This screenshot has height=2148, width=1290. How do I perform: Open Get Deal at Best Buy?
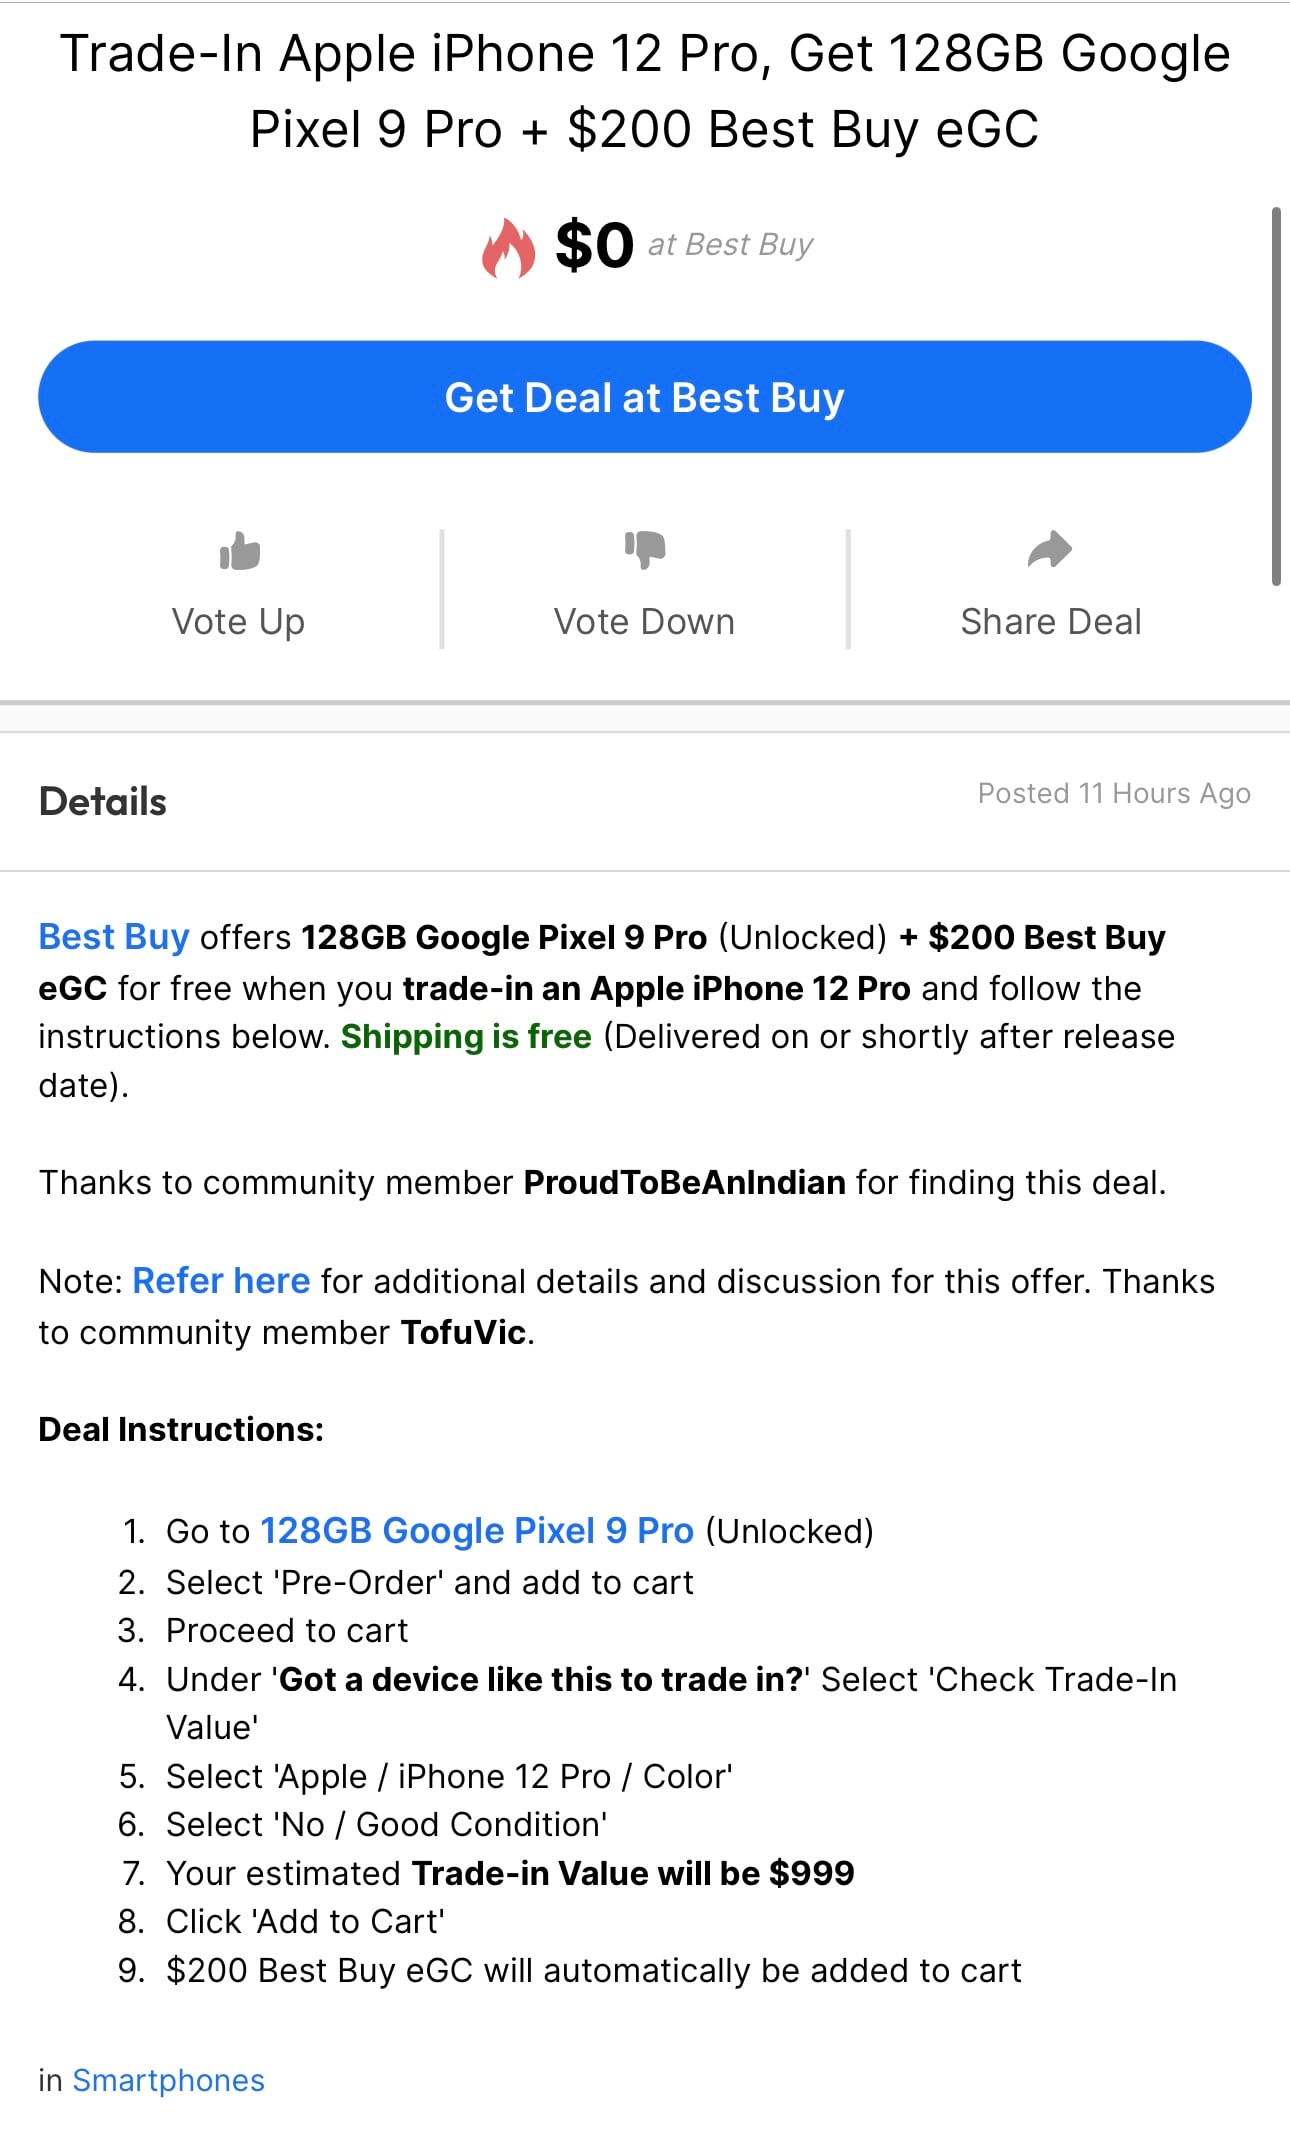tap(645, 397)
